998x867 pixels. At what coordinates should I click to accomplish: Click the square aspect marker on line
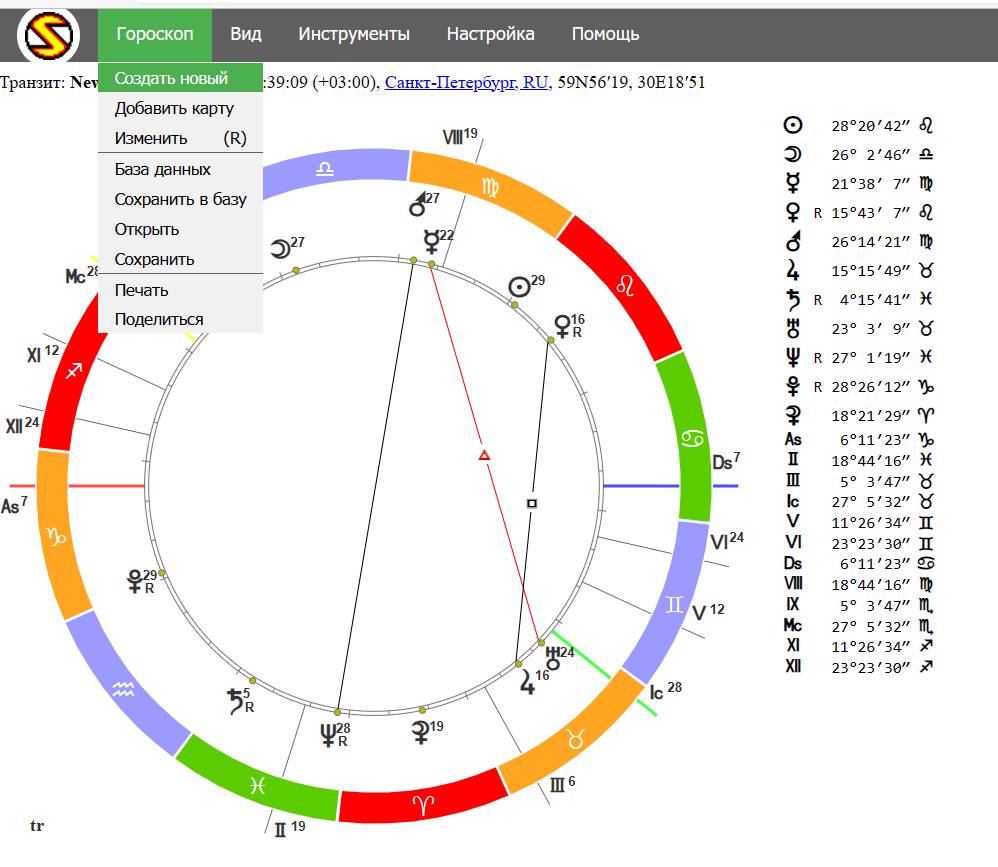pyautogui.click(x=532, y=503)
